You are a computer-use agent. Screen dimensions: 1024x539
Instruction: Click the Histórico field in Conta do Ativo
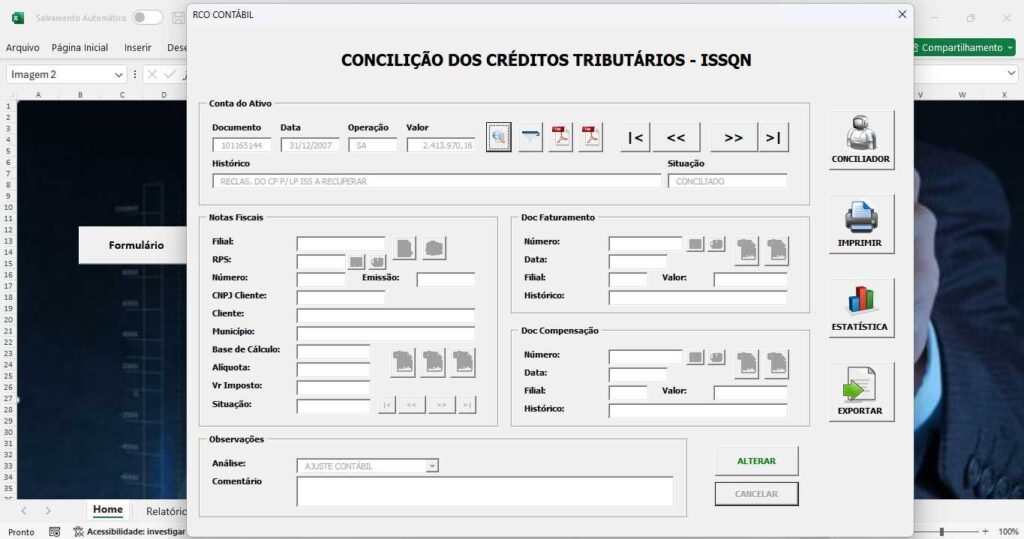click(436, 181)
